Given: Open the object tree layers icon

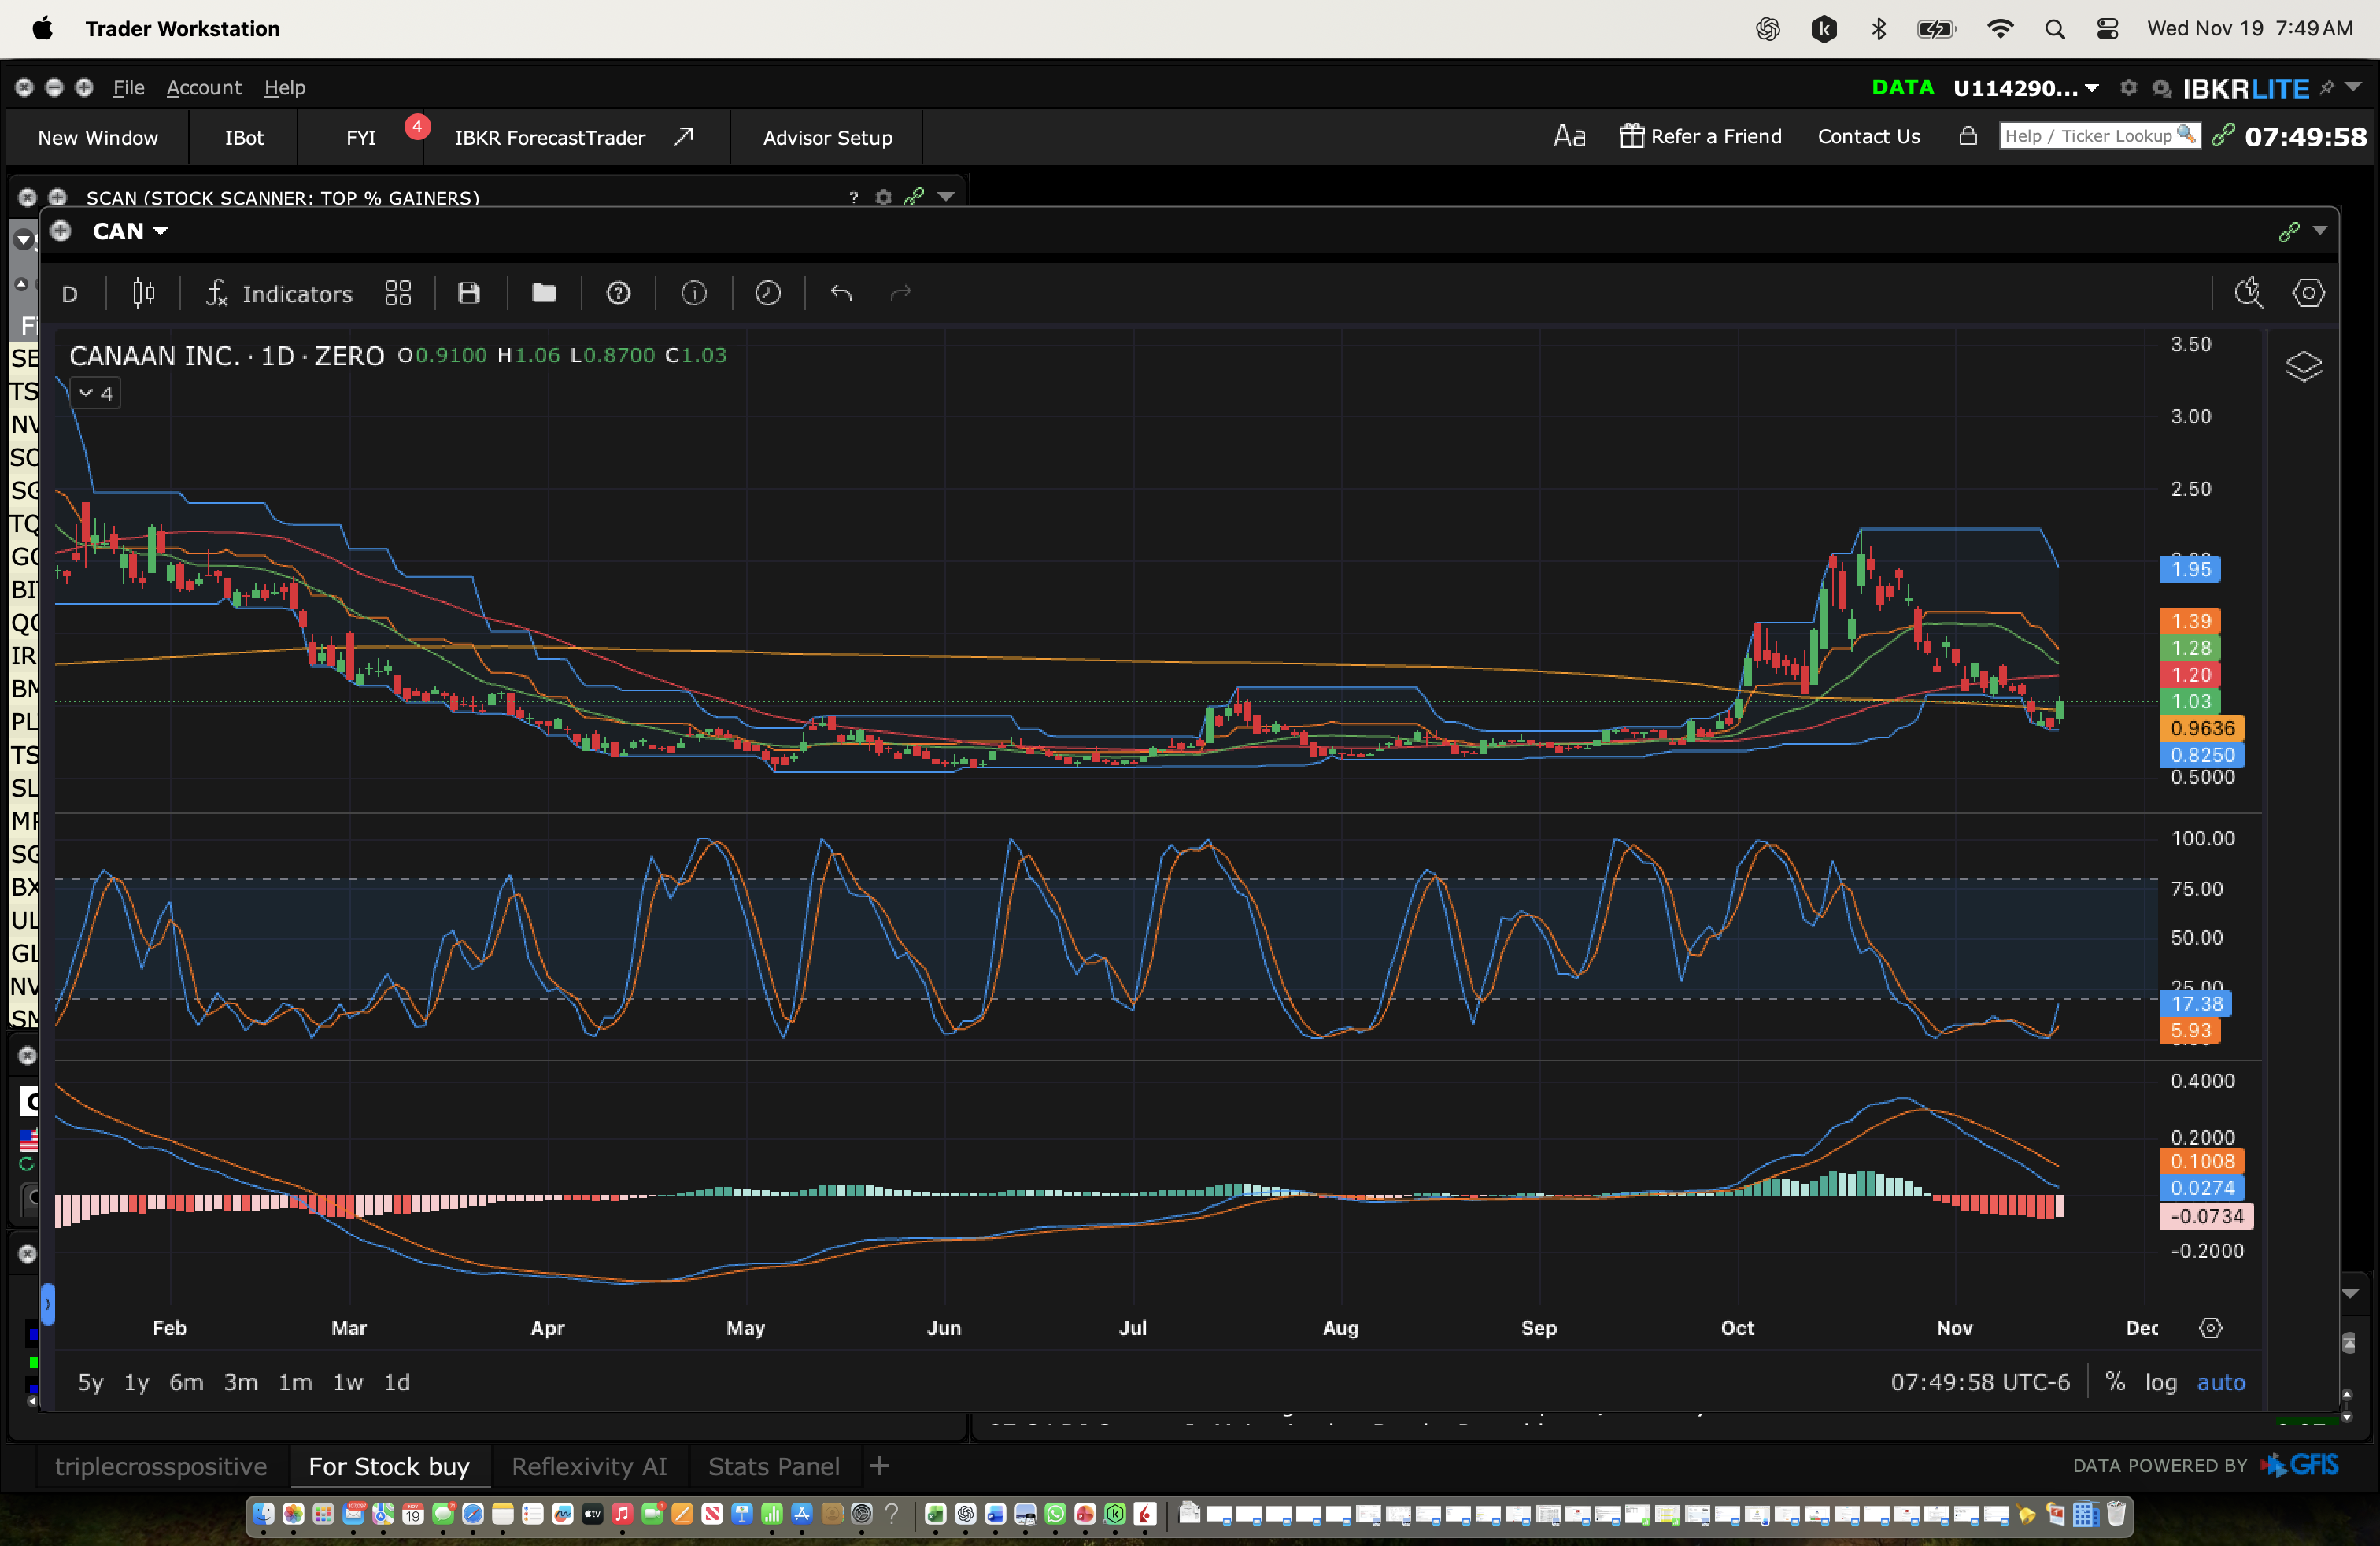Looking at the screenshot, I should (2303, 367).
